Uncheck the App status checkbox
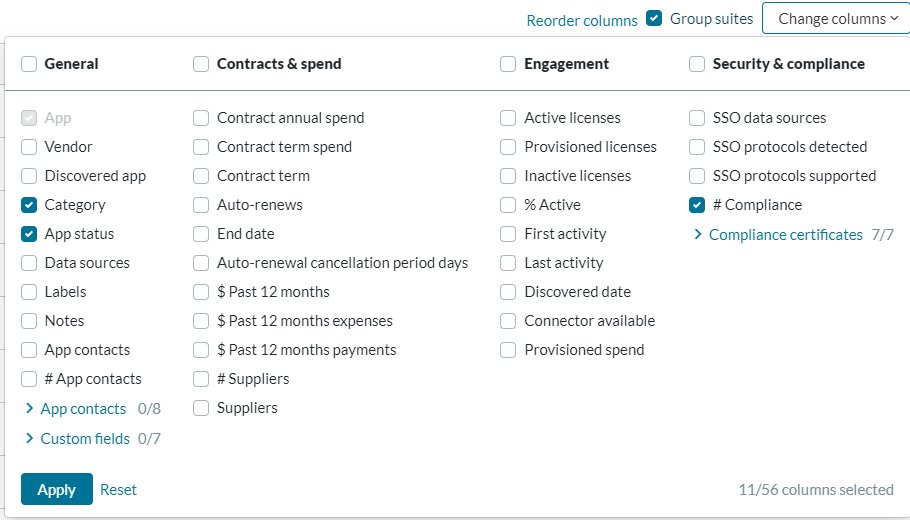The width and height of the screenshot is (910, 520). [29, 234]
